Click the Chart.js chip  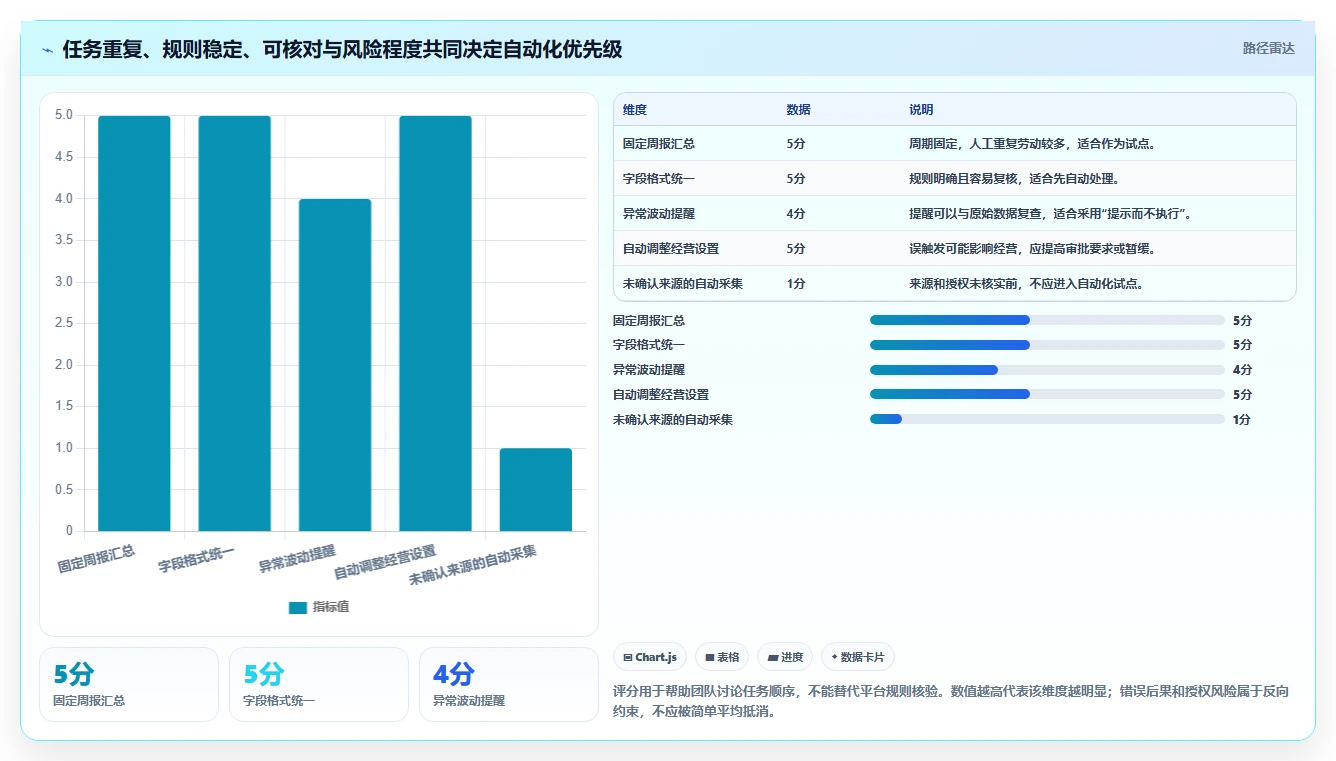coord(649,657)
